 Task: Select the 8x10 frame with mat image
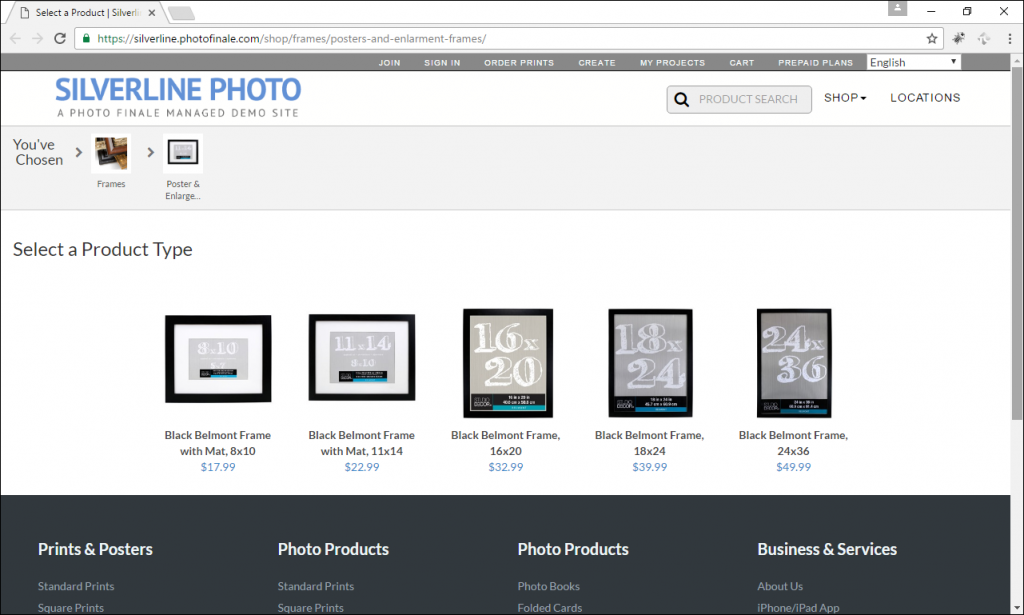pos(218,359)
